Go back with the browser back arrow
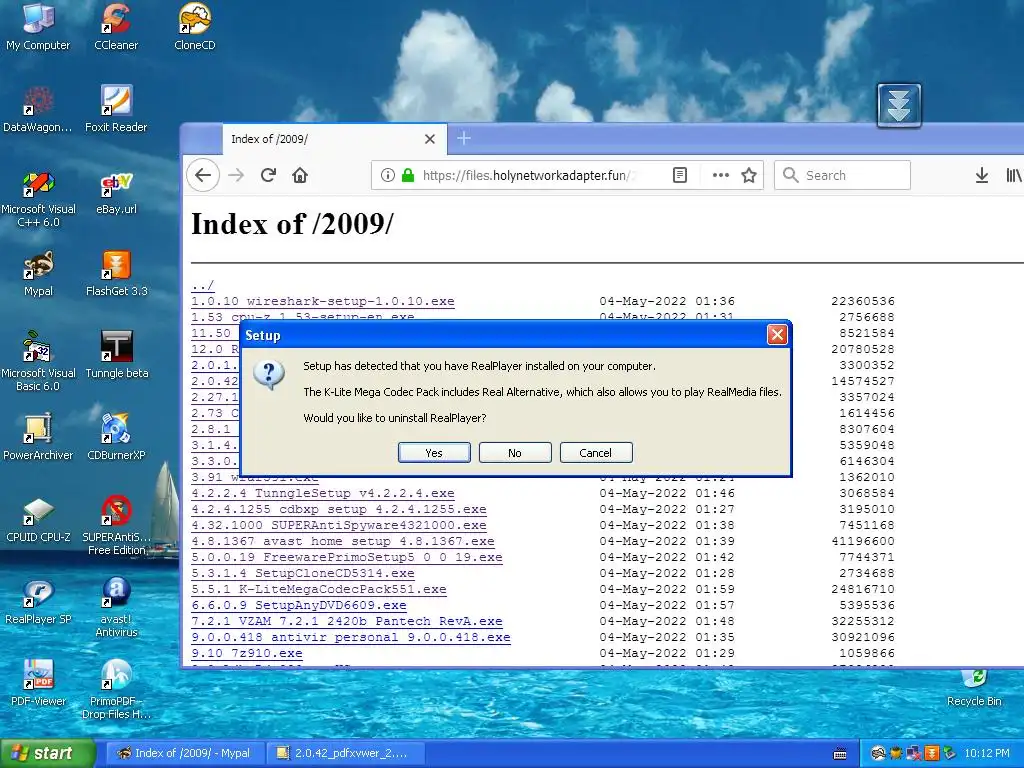Viewport: 1024px width, 768px height. coord(203,175)
